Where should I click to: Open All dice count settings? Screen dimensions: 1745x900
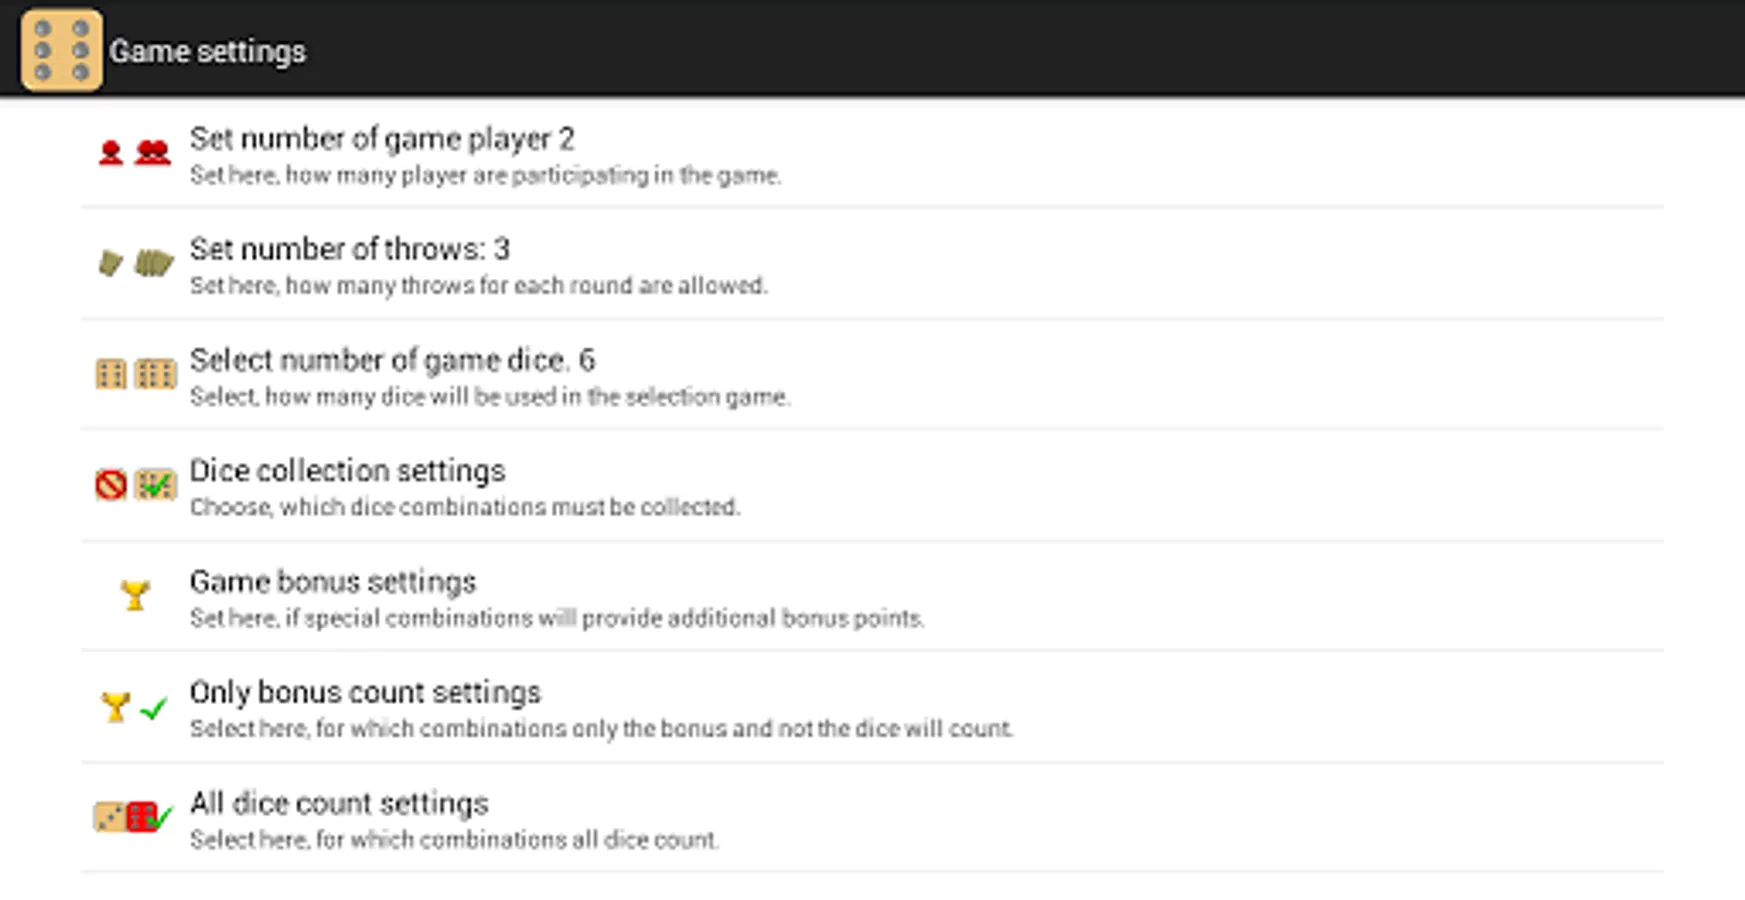point(339,804)
